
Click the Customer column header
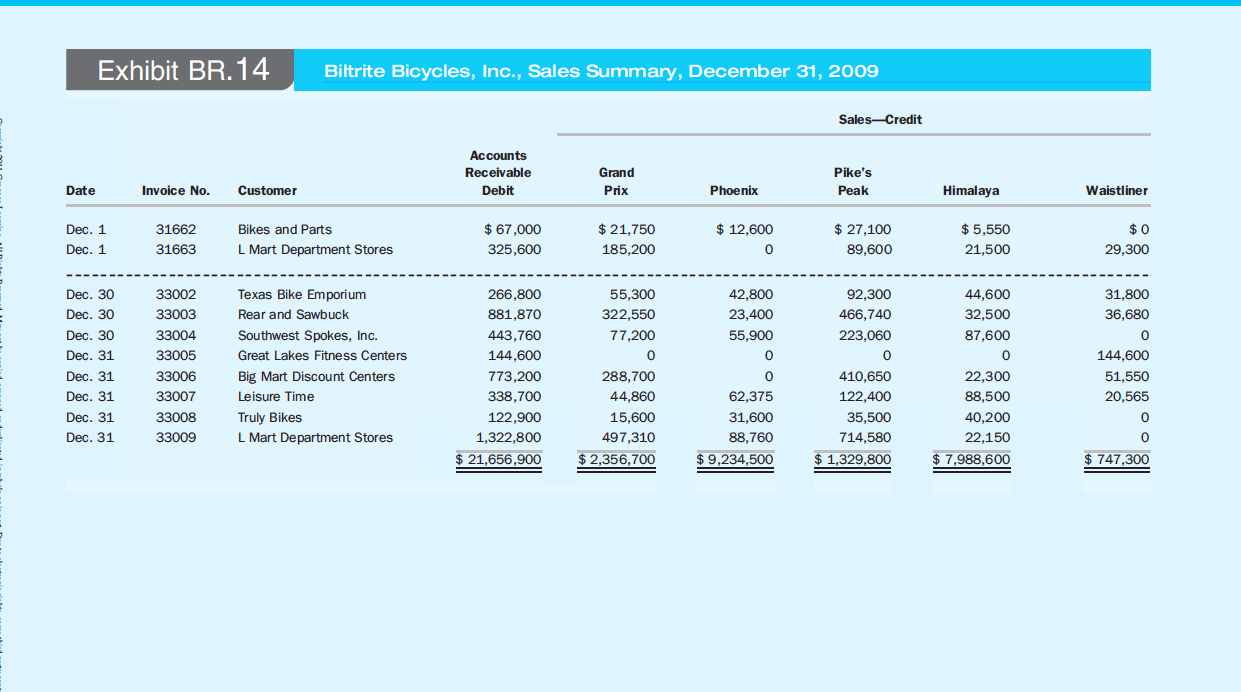(267, 190)
